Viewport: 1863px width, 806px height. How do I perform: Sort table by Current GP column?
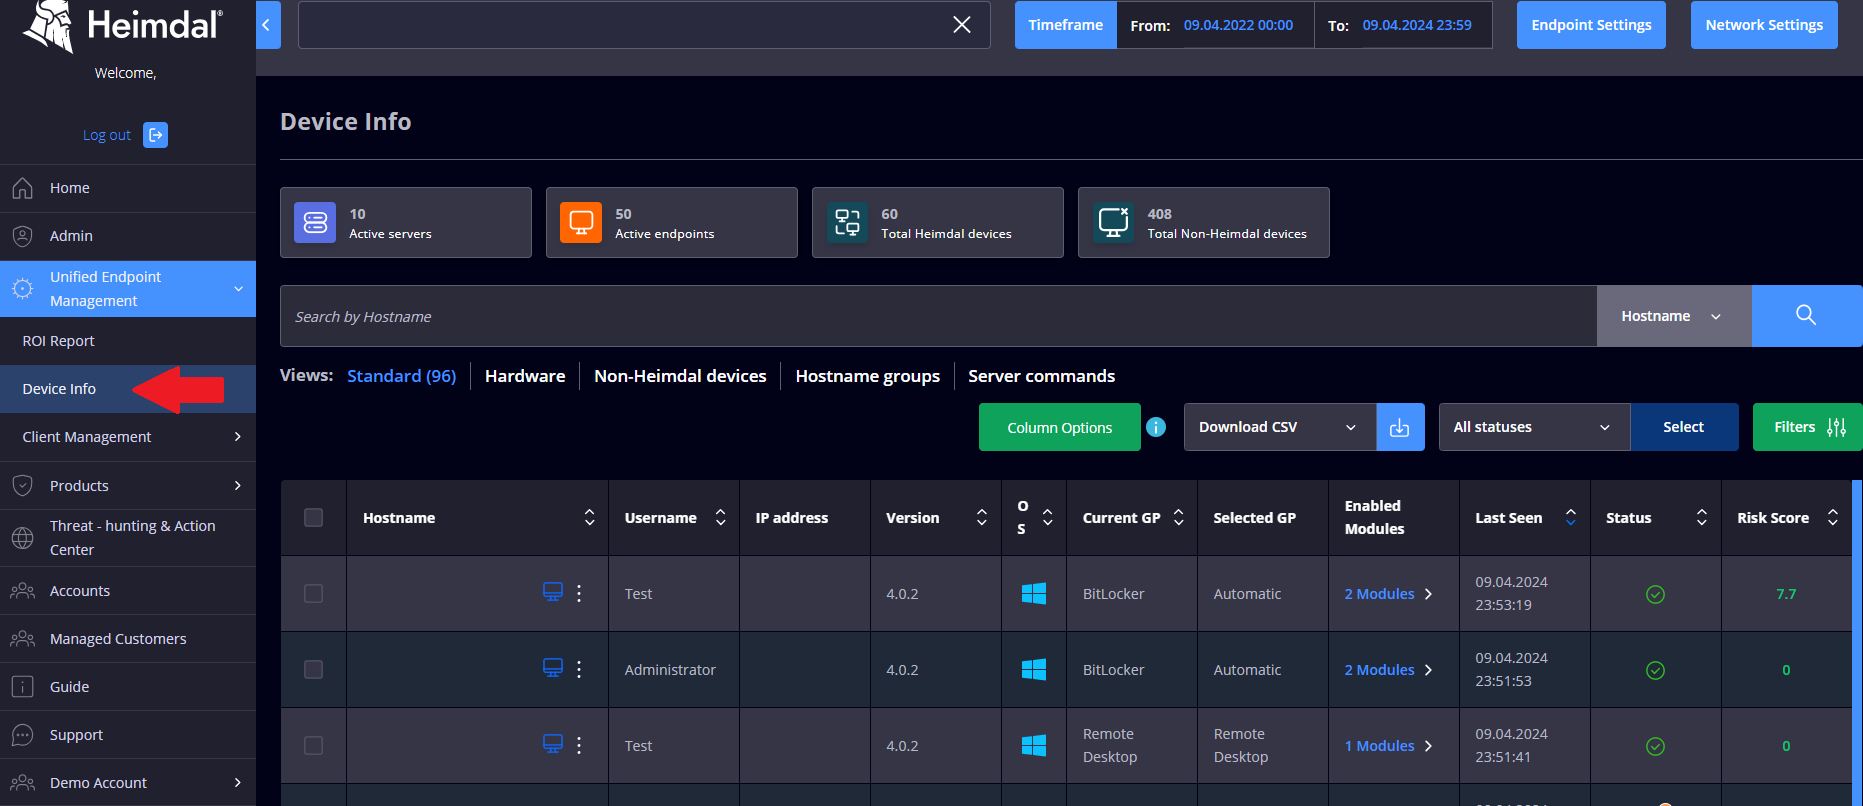1178,518
